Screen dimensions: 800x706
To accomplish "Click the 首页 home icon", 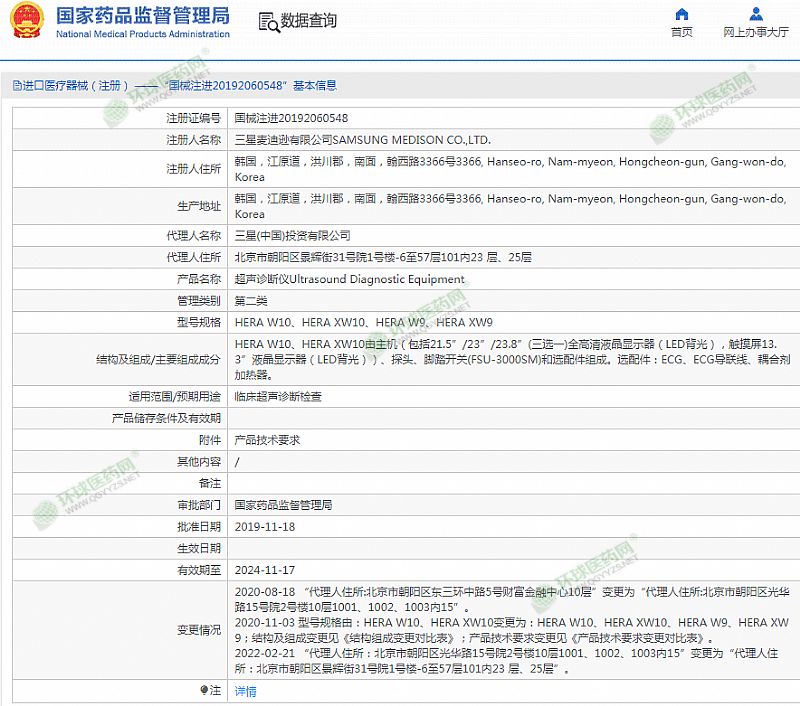I will [x=682, y=14].
